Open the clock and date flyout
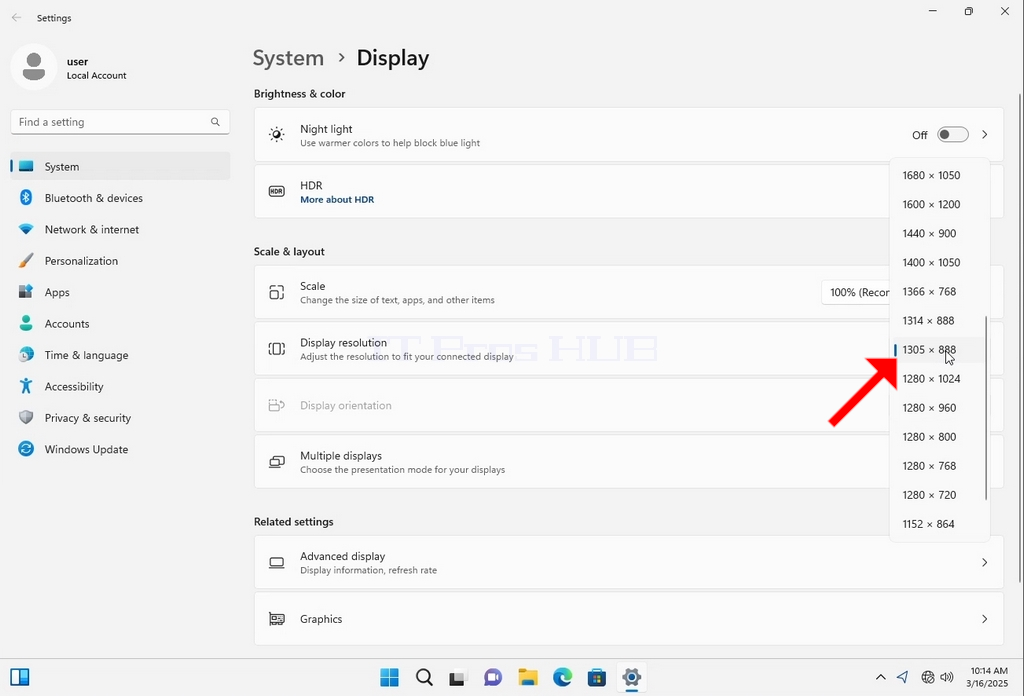The width and height of the screenshot is (1024, 696). coord(988,677)
